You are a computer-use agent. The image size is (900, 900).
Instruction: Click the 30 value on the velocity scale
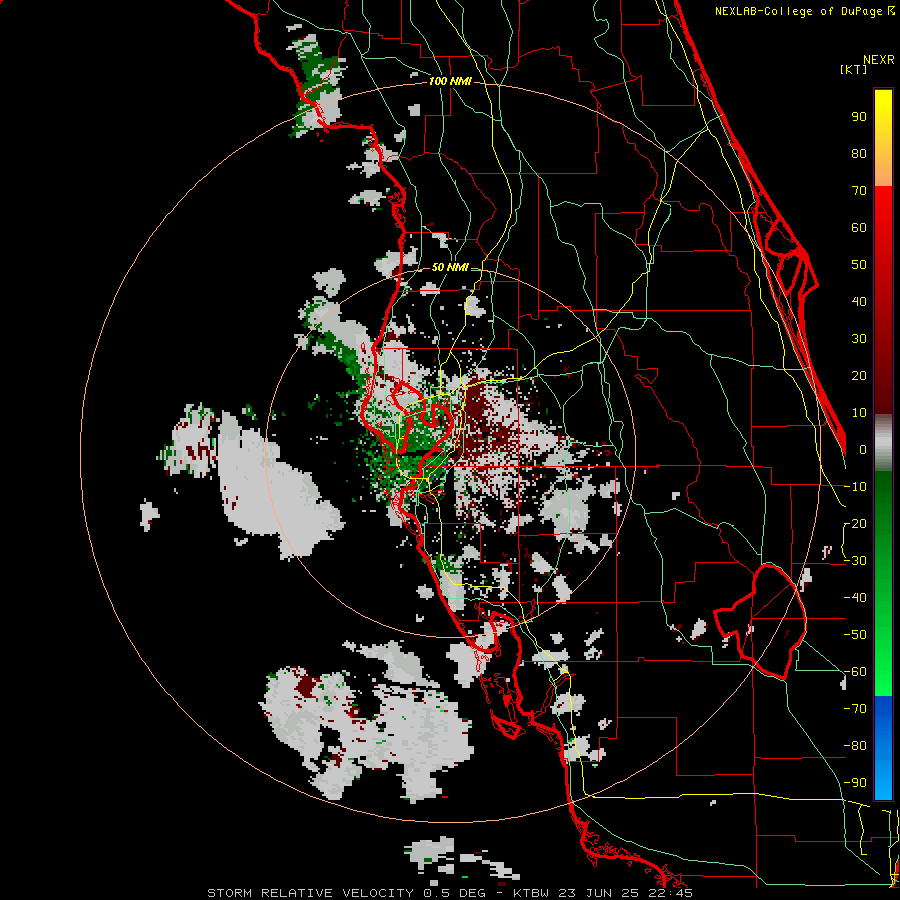859,339
